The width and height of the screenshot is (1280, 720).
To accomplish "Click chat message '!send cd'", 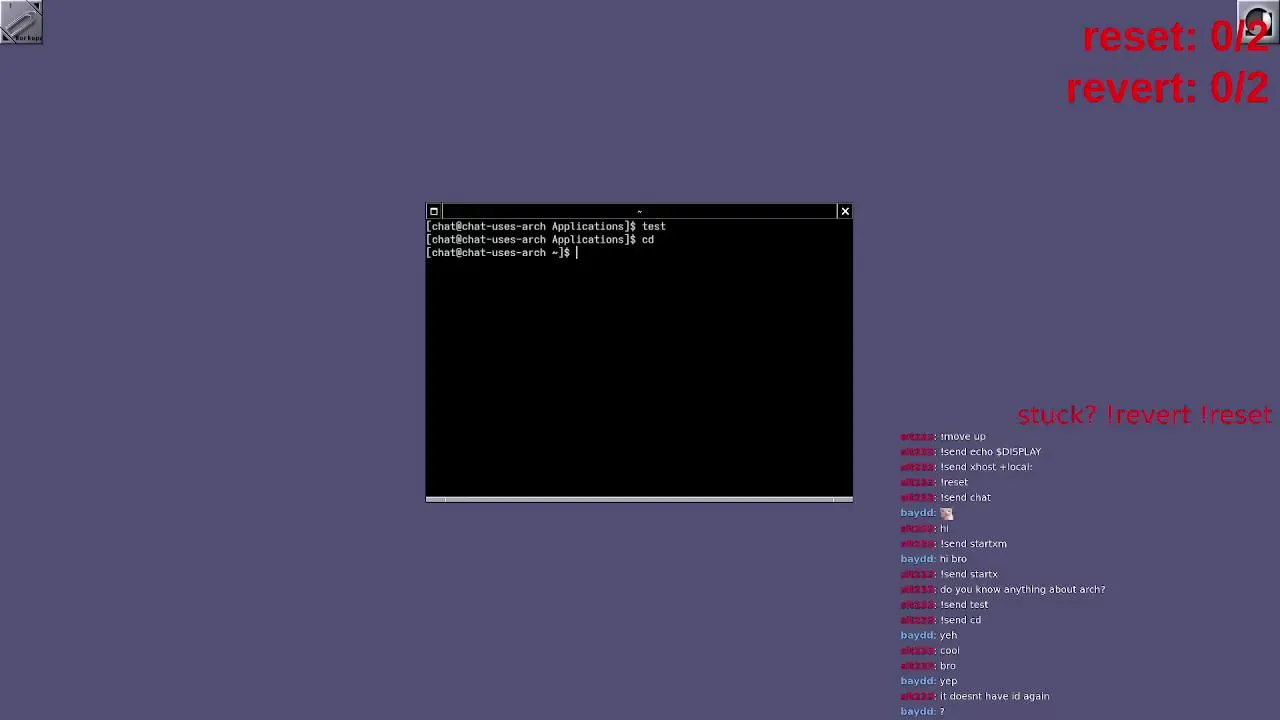I will click(960, 620).
